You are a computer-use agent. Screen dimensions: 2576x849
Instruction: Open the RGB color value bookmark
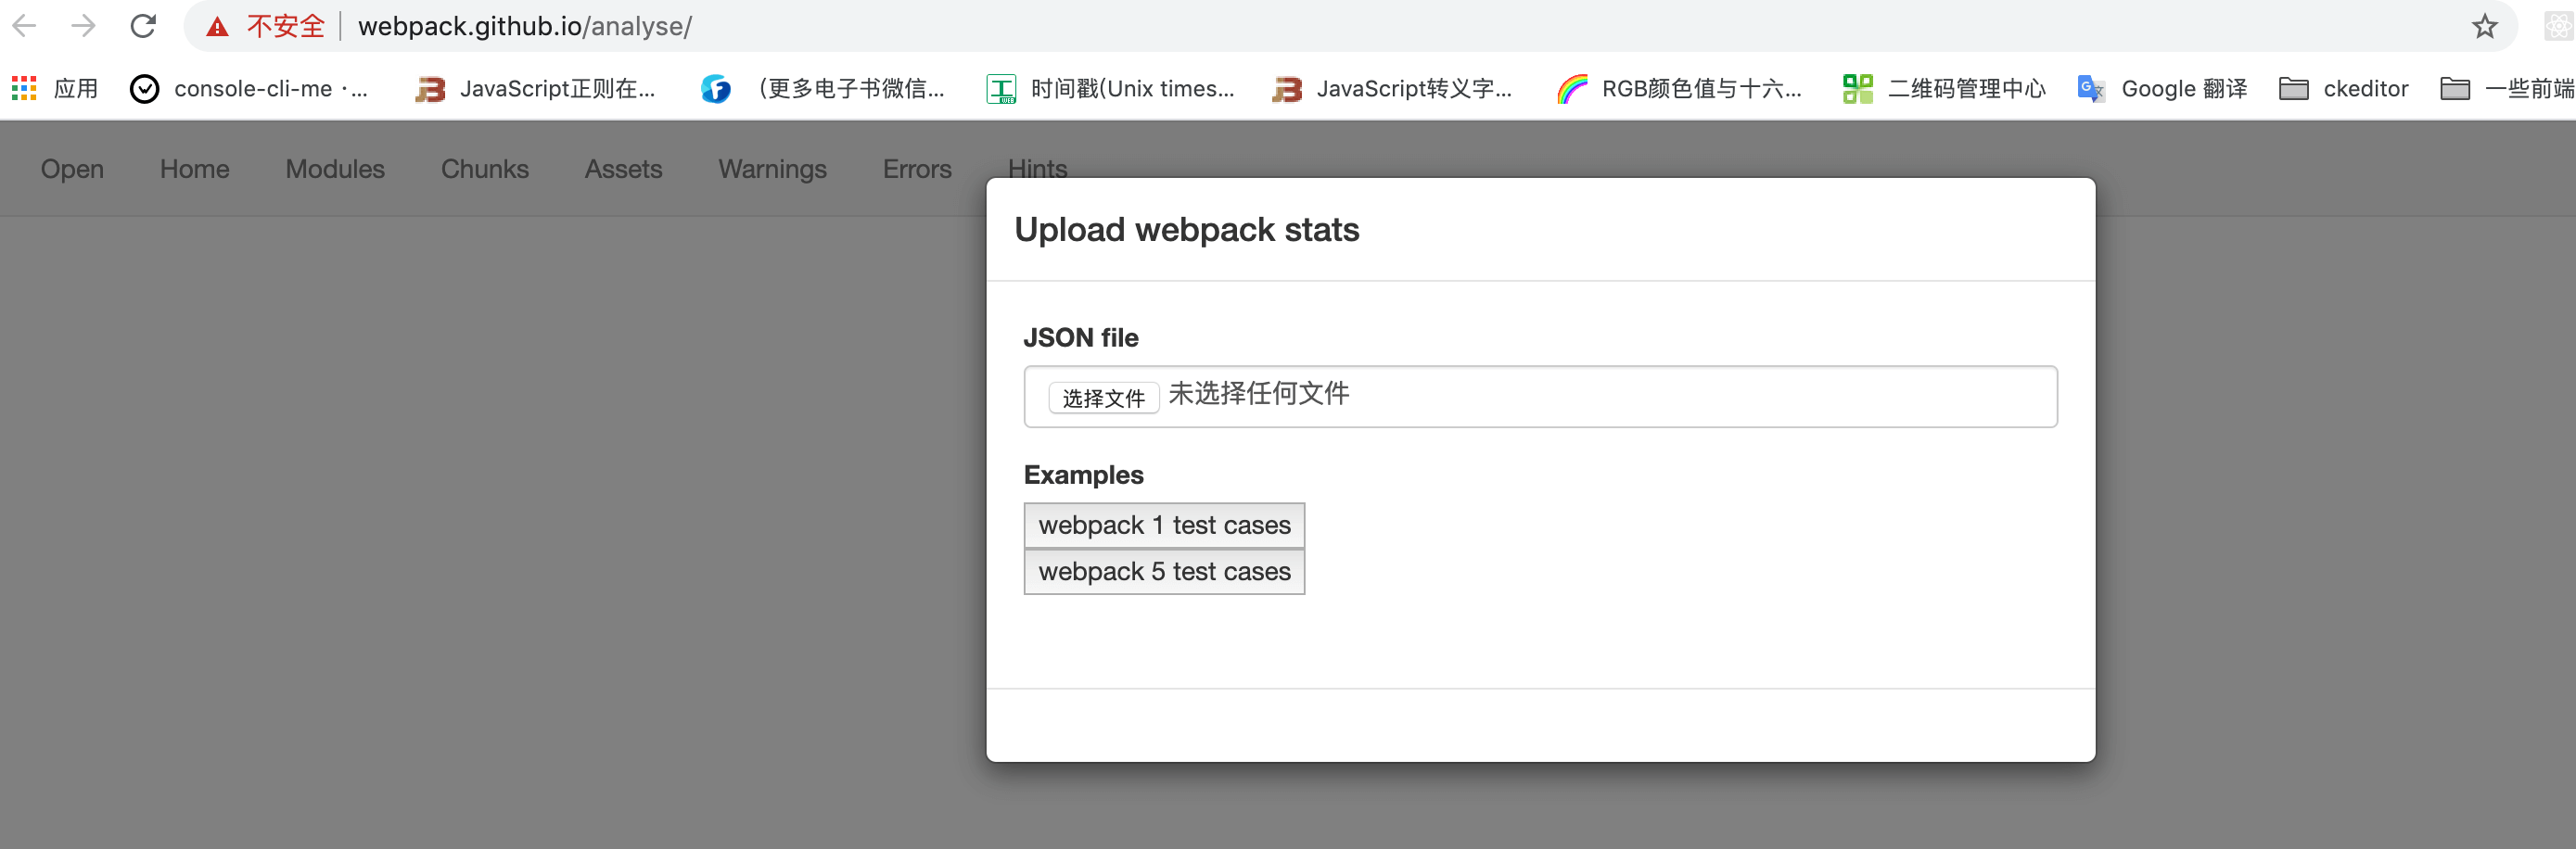click(x=1680, y=89)
